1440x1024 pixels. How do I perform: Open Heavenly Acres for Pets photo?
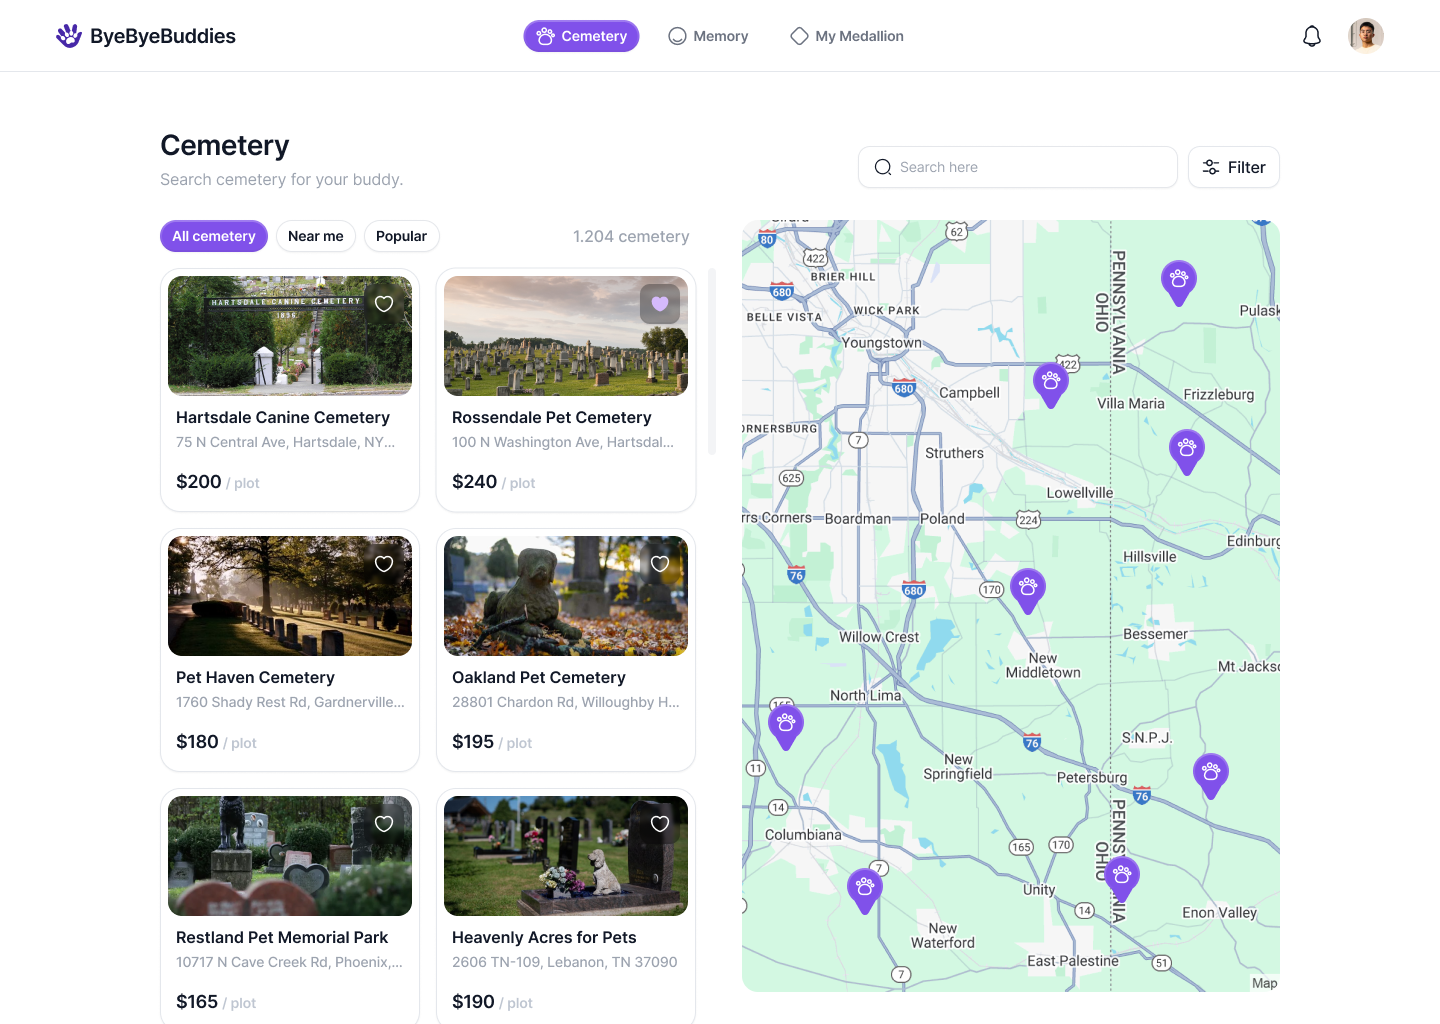tap(566, 856)
